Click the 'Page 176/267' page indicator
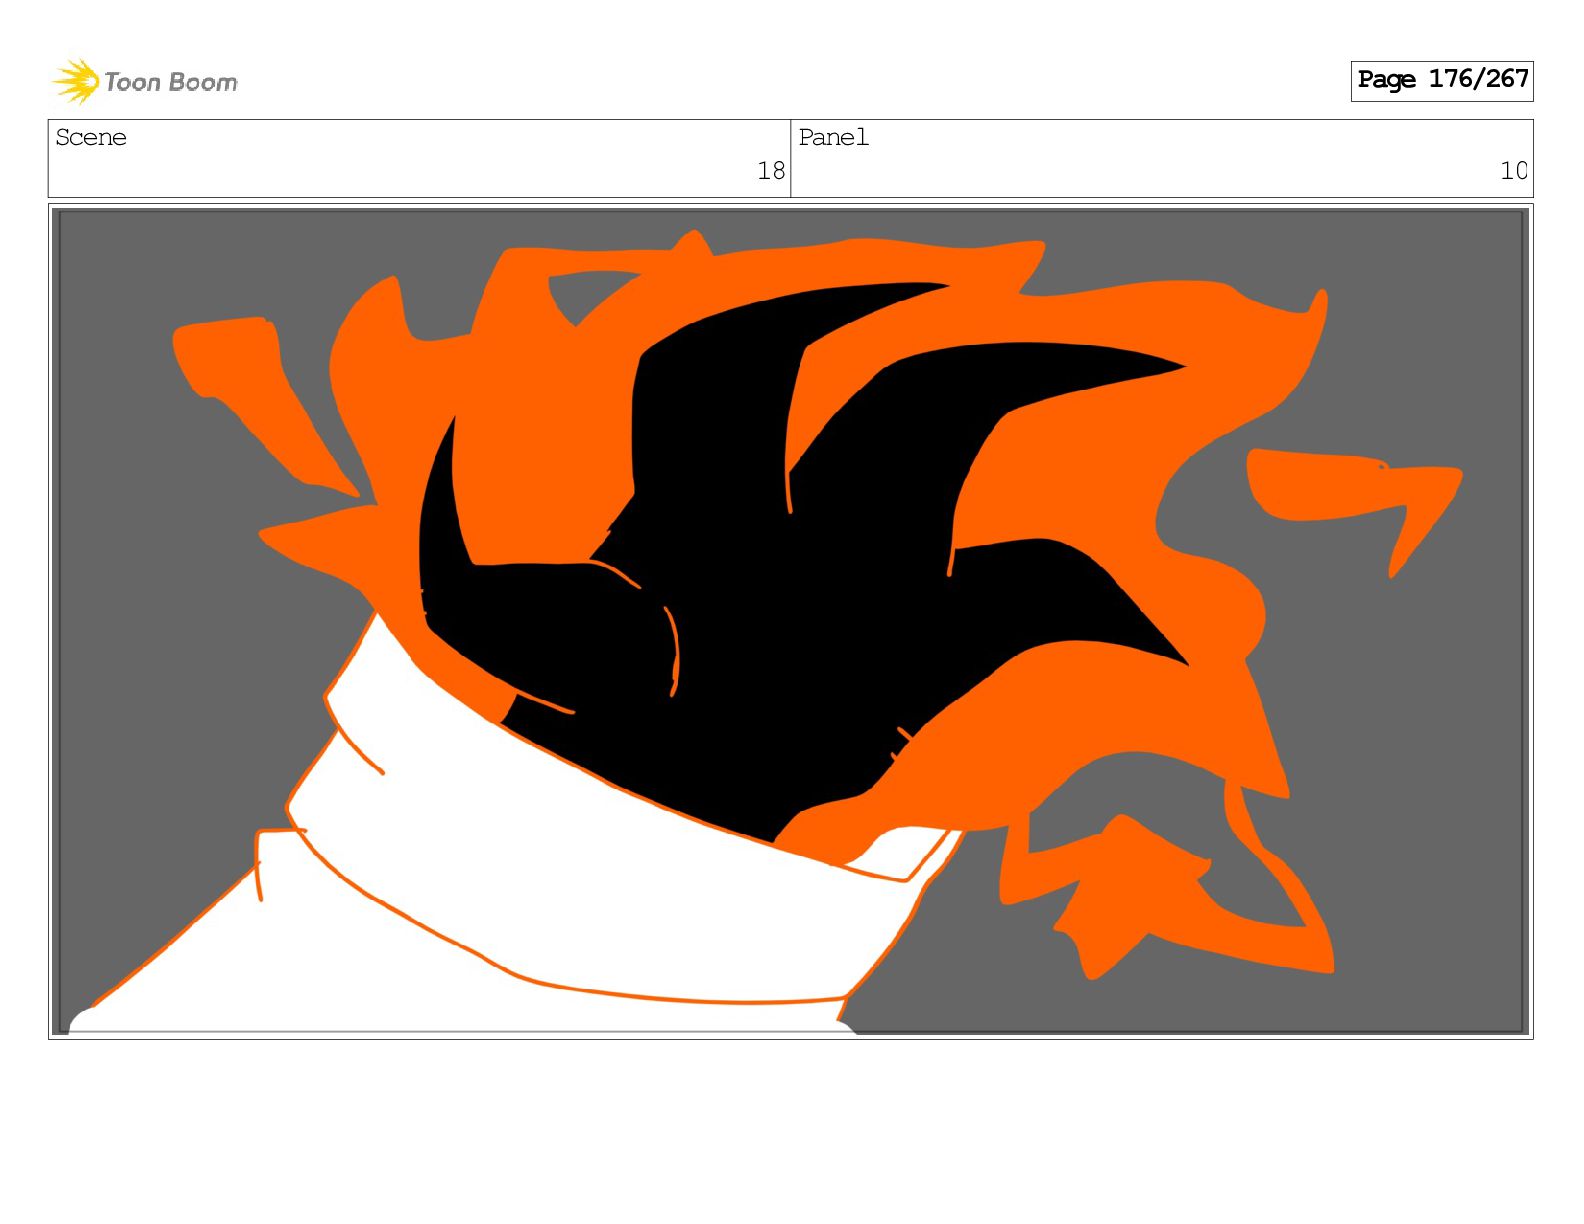The image size is (1584, 1224). 1442,80
